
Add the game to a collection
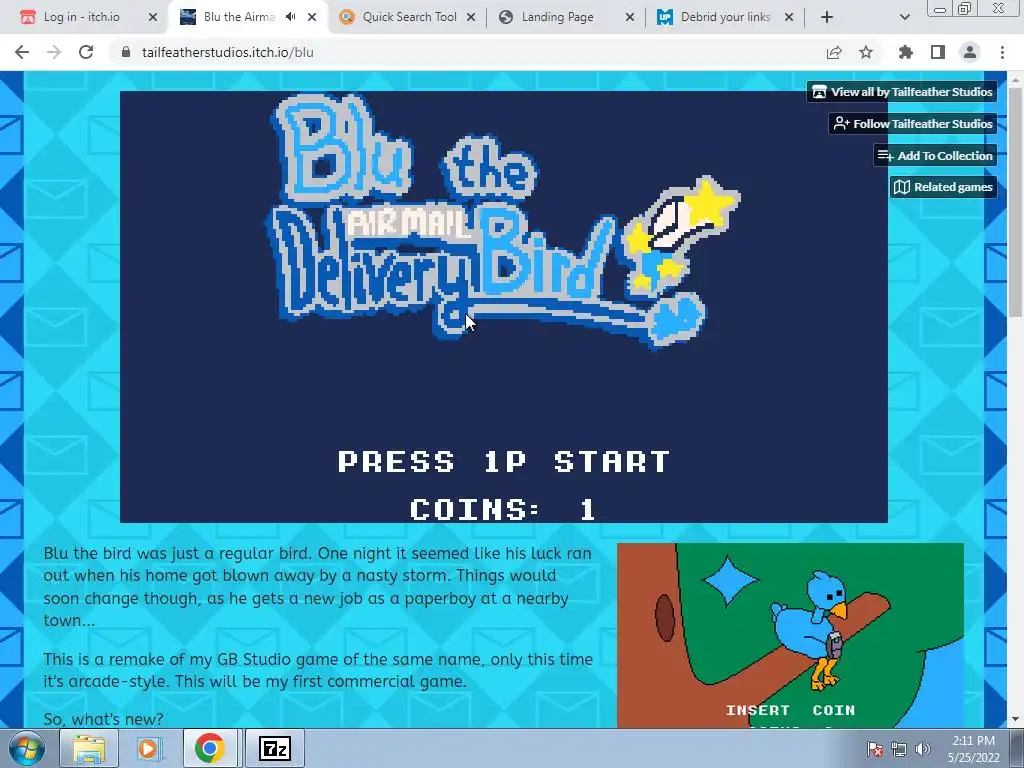pos(935,155)
